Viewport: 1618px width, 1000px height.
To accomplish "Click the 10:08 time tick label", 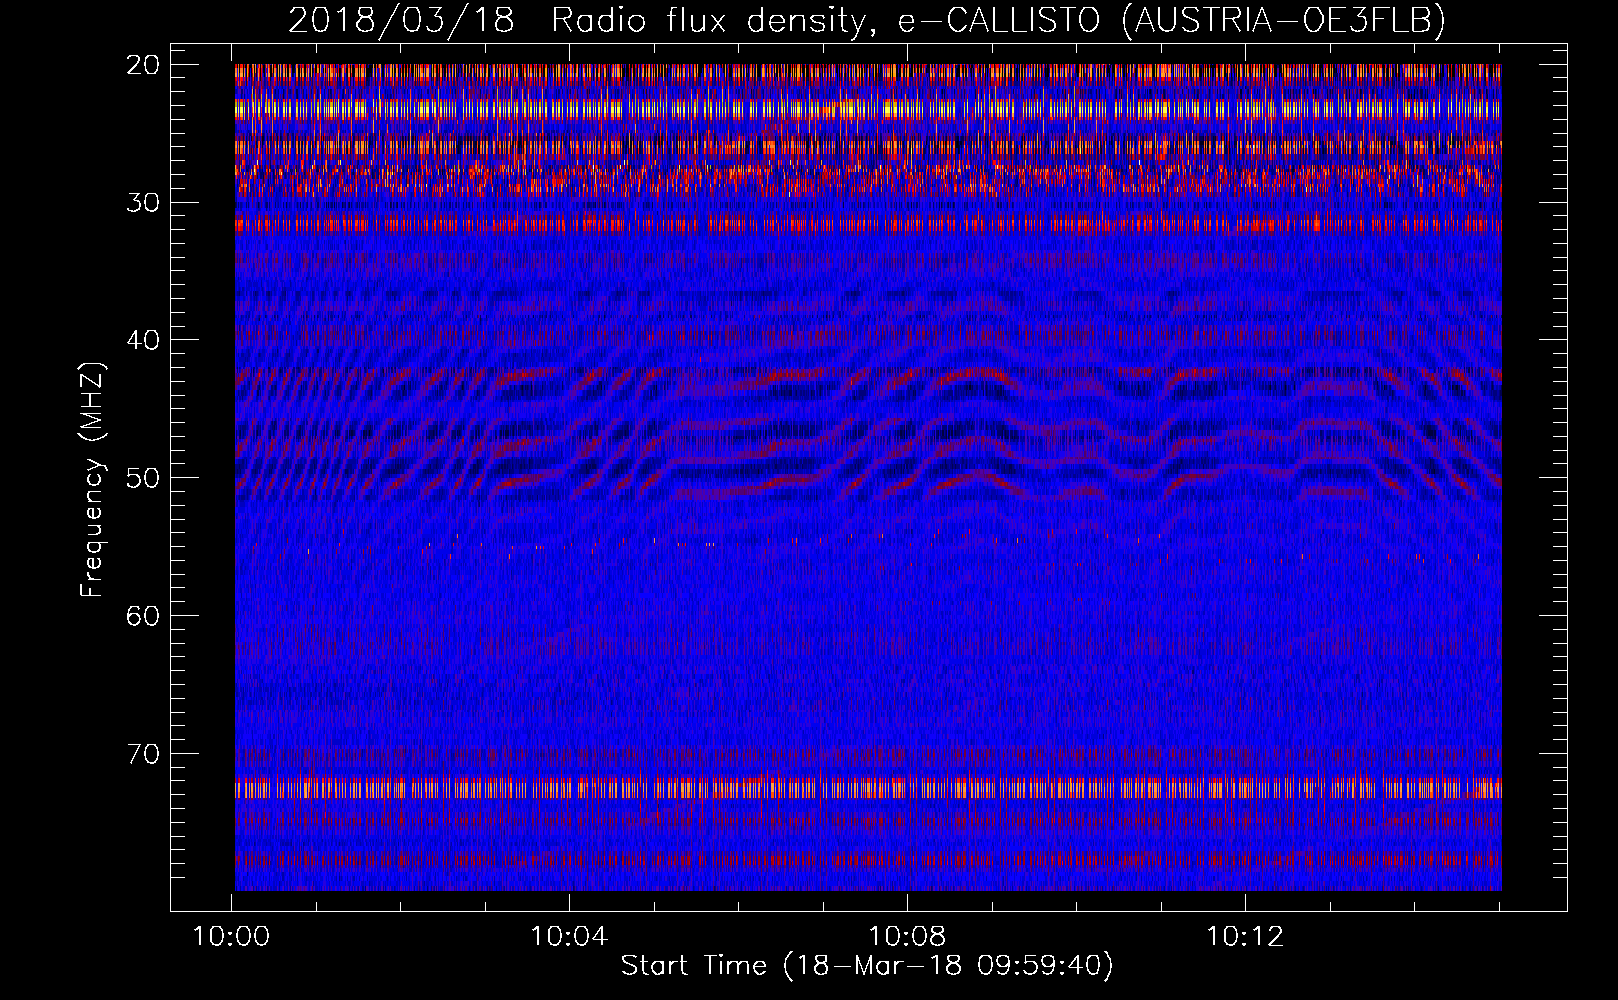I will tap(907, 937).
